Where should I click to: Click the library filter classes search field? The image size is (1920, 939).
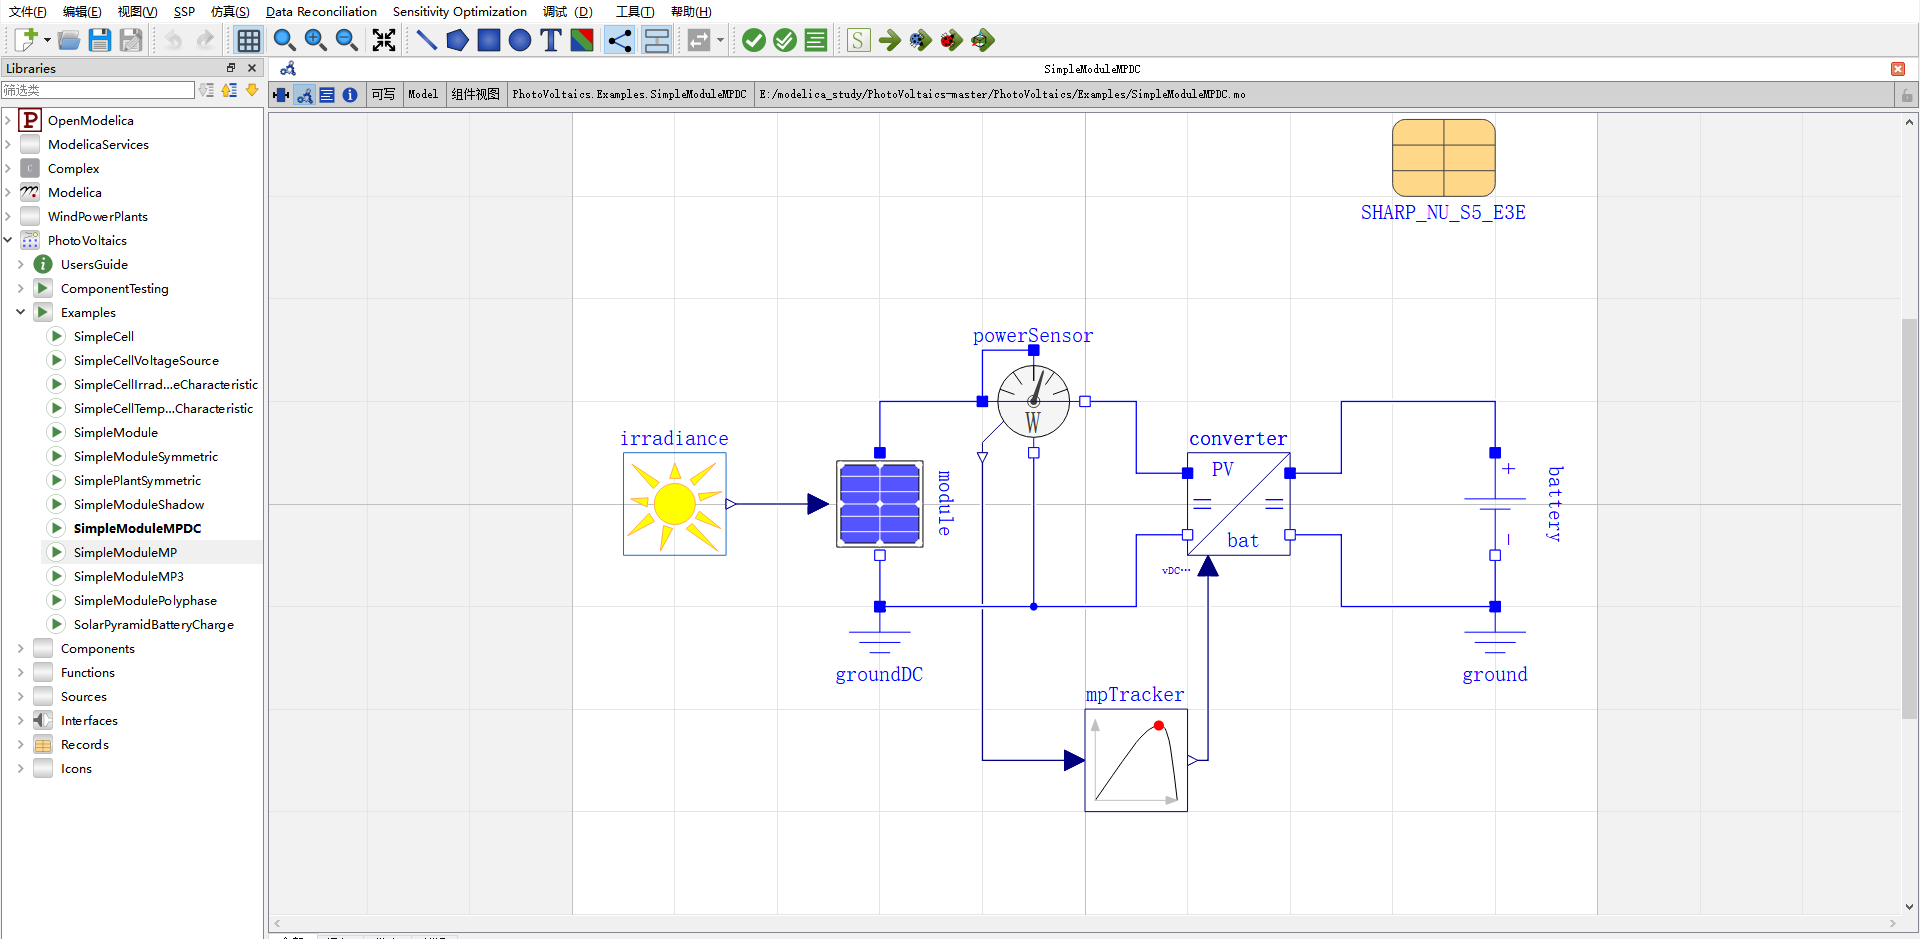tap(98, 90)
